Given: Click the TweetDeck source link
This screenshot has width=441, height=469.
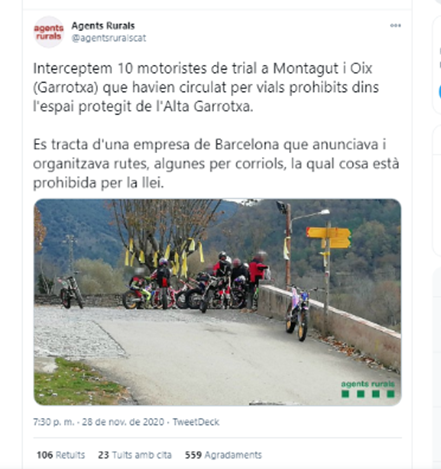Looking at the screenshot, I should tap(196, 422).
